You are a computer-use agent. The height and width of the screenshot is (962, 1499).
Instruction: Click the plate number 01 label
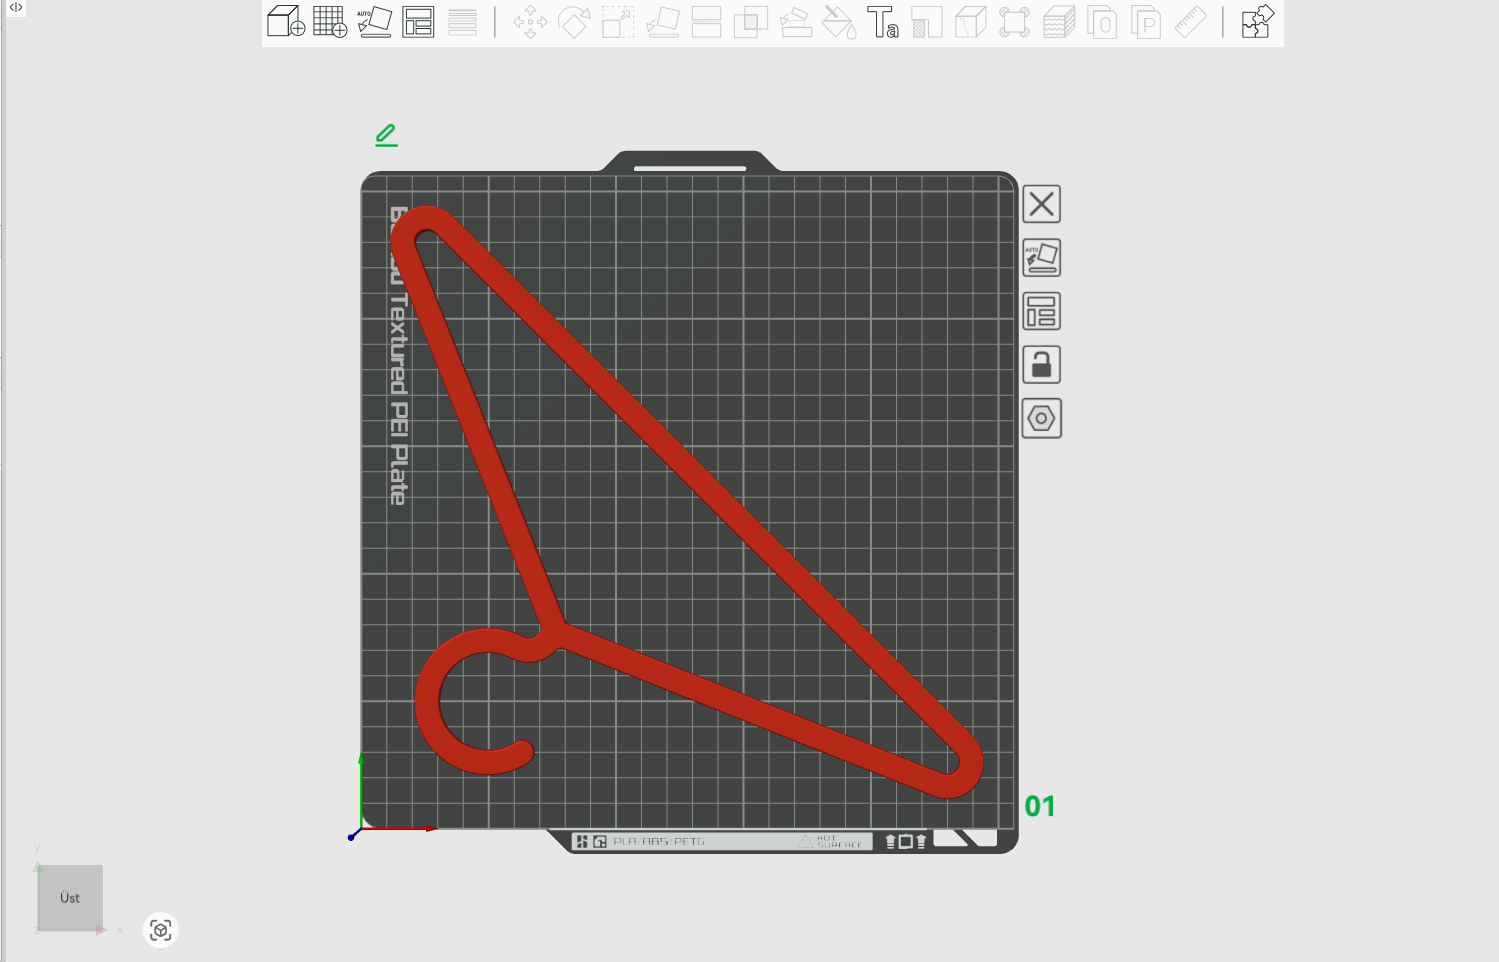pos(1040,806)
